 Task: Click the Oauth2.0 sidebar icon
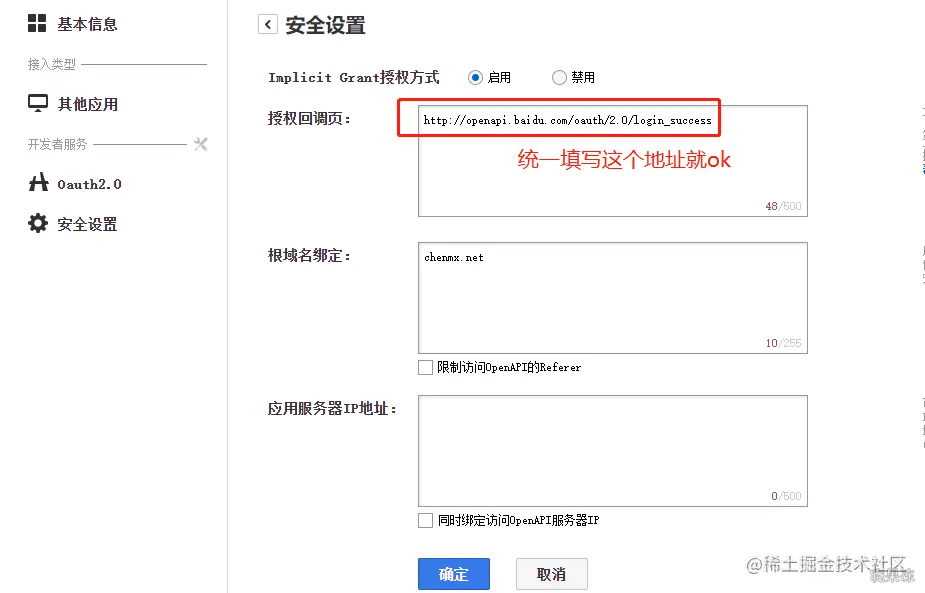pos(38,182)
